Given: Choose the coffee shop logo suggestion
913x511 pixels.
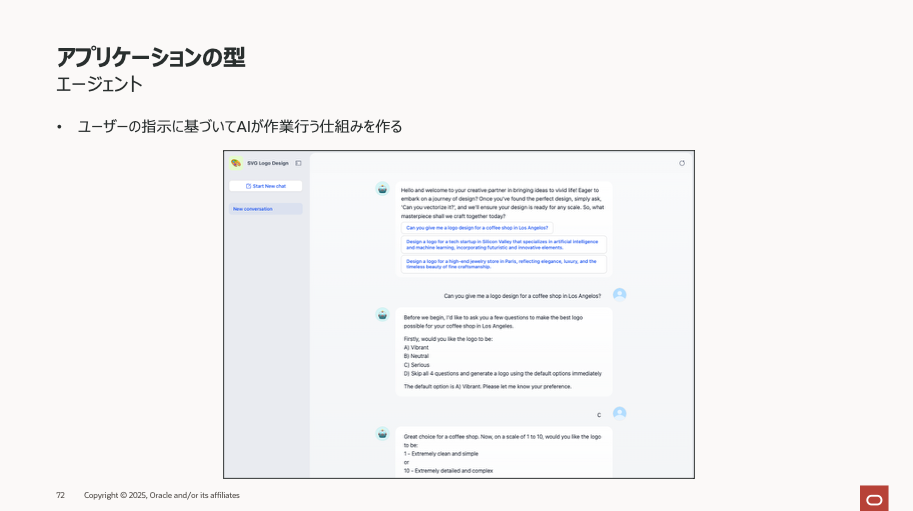Looking at the screenshot, I should [477, 228].
